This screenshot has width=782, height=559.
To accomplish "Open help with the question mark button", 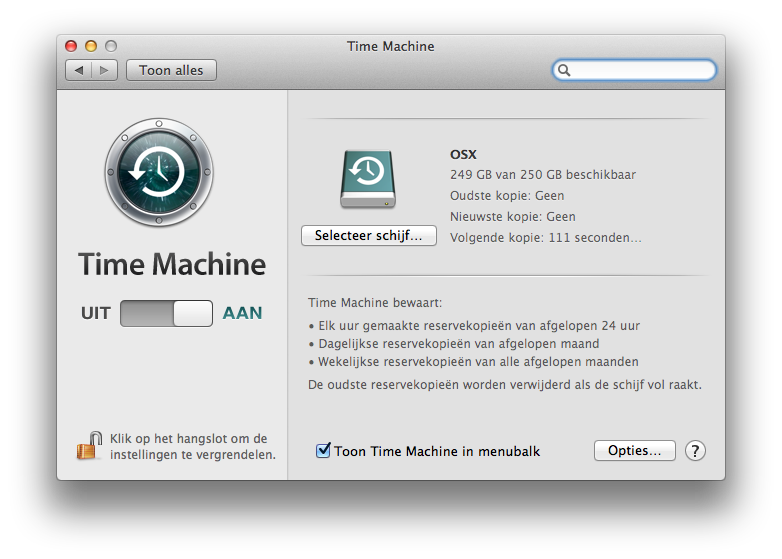I will (695, 451).
